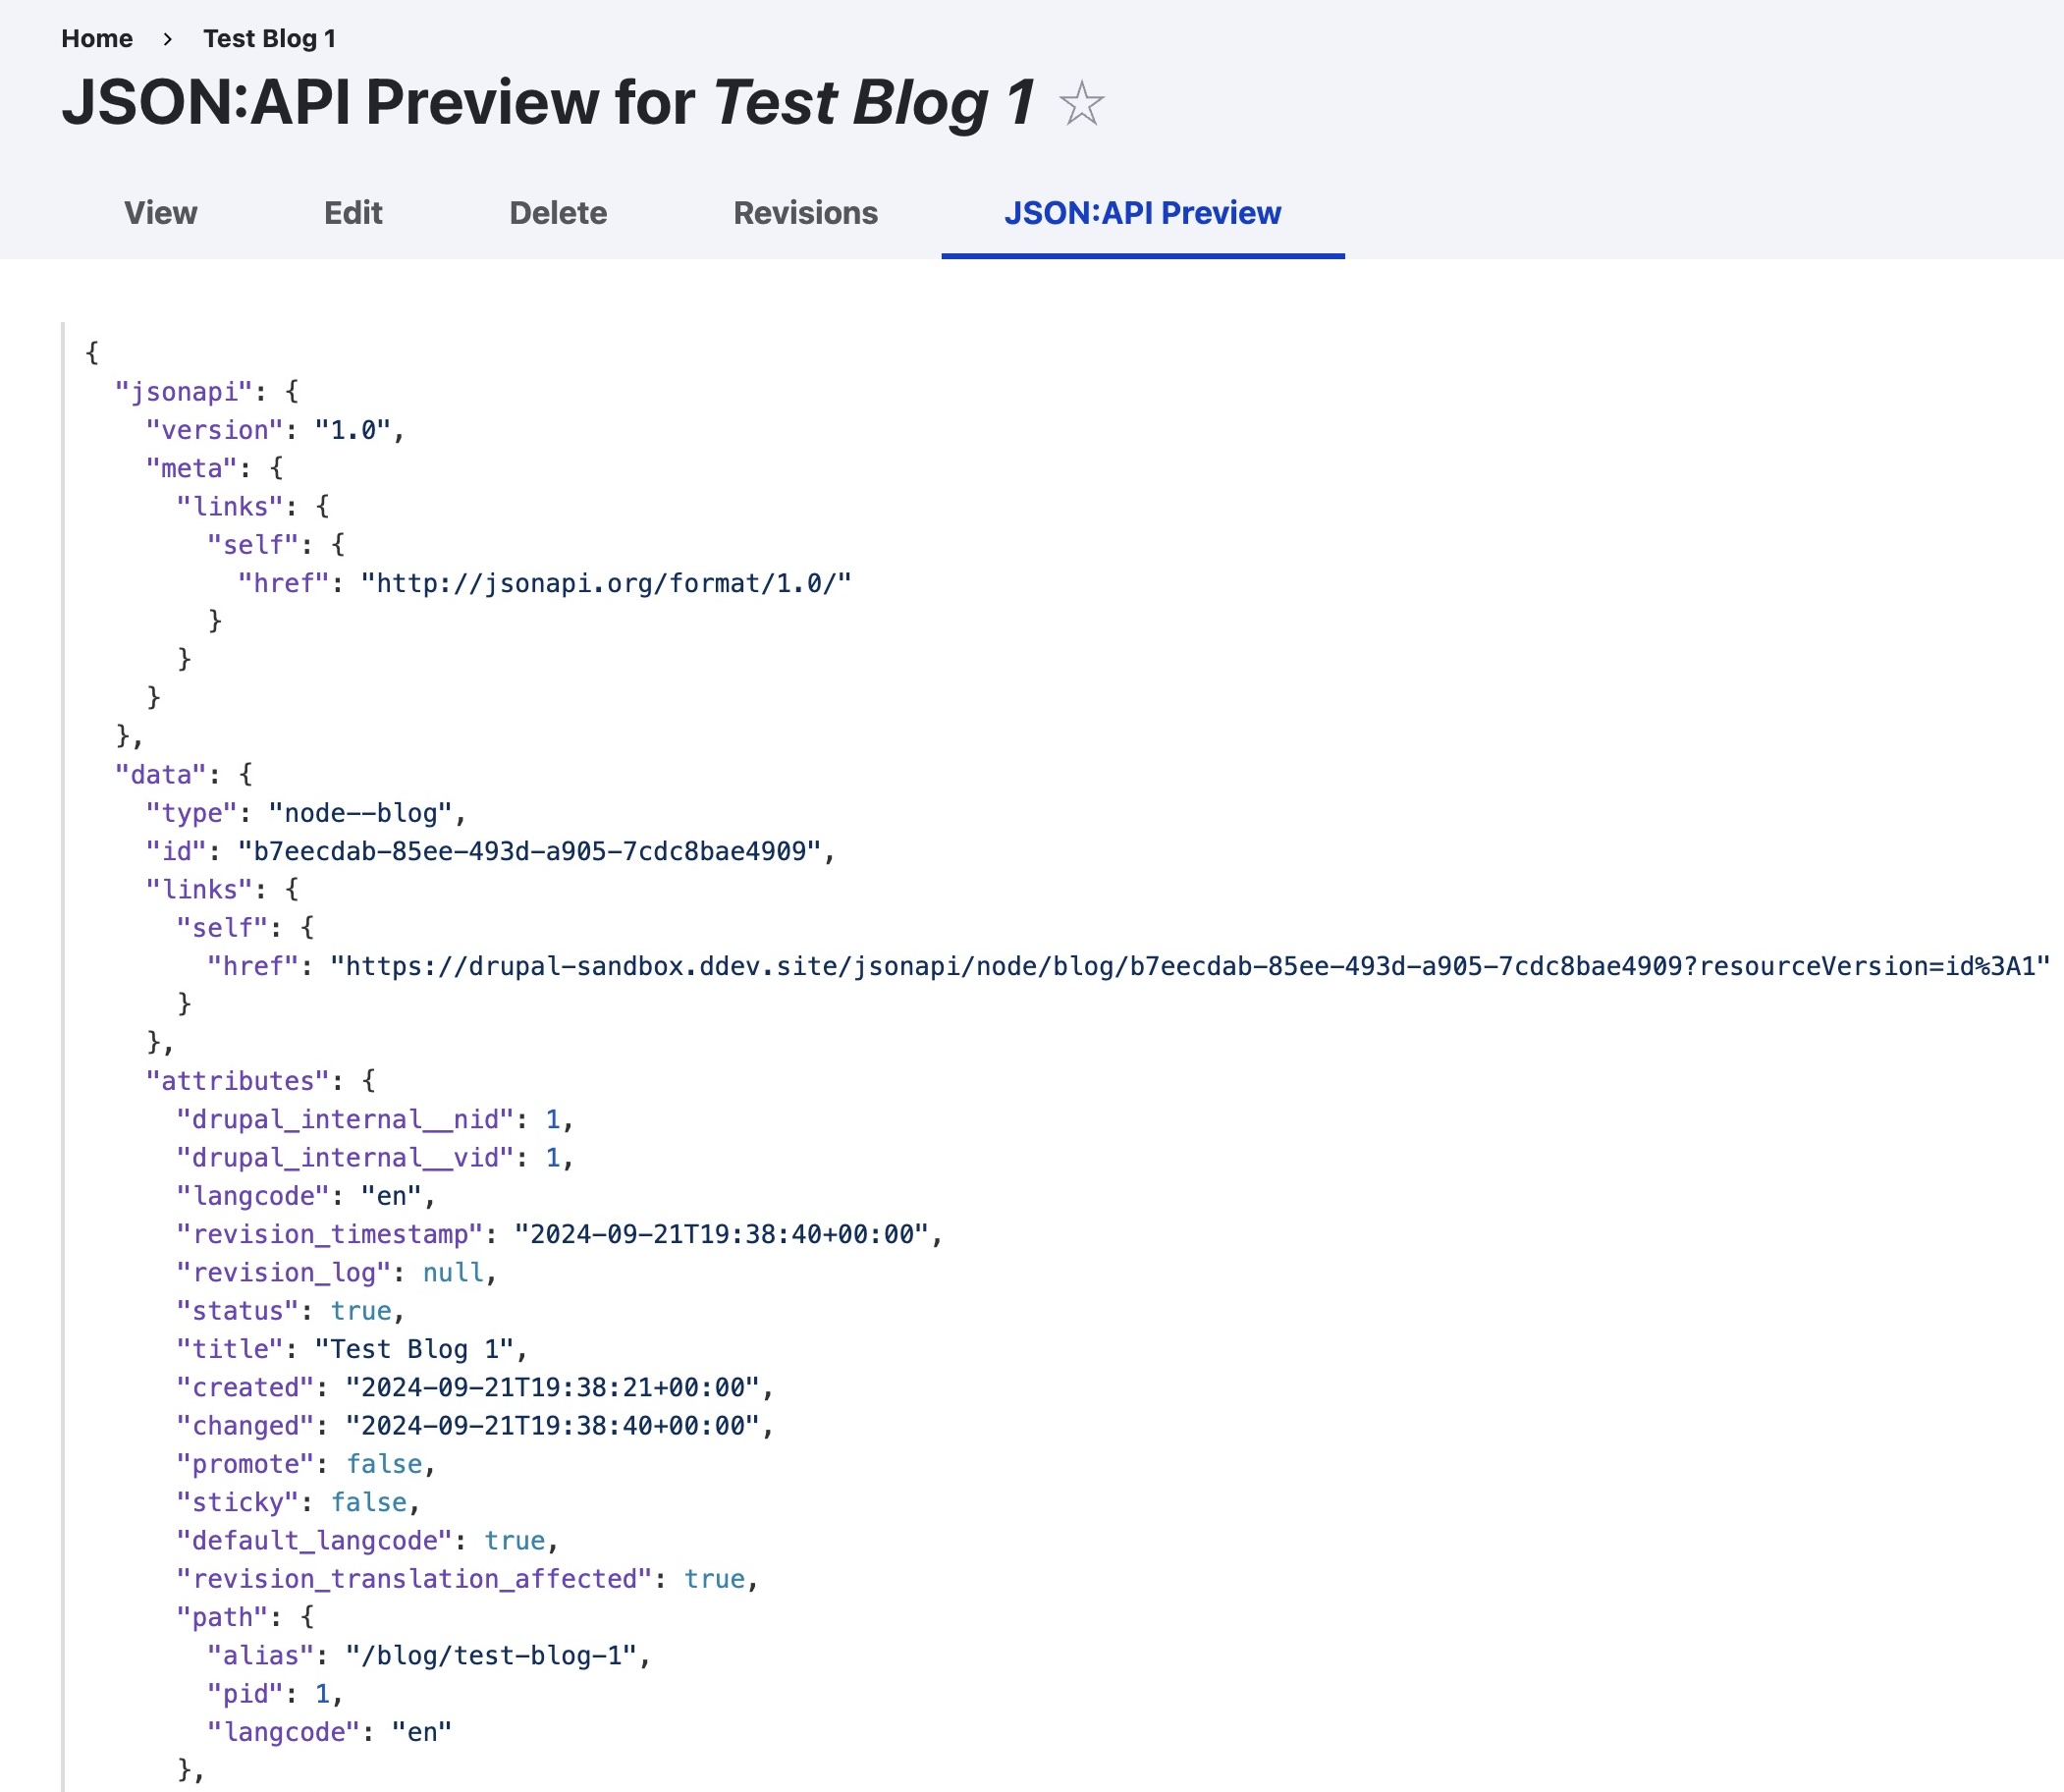Click the Test Blog 1 breadcrumb

(269, 38)
